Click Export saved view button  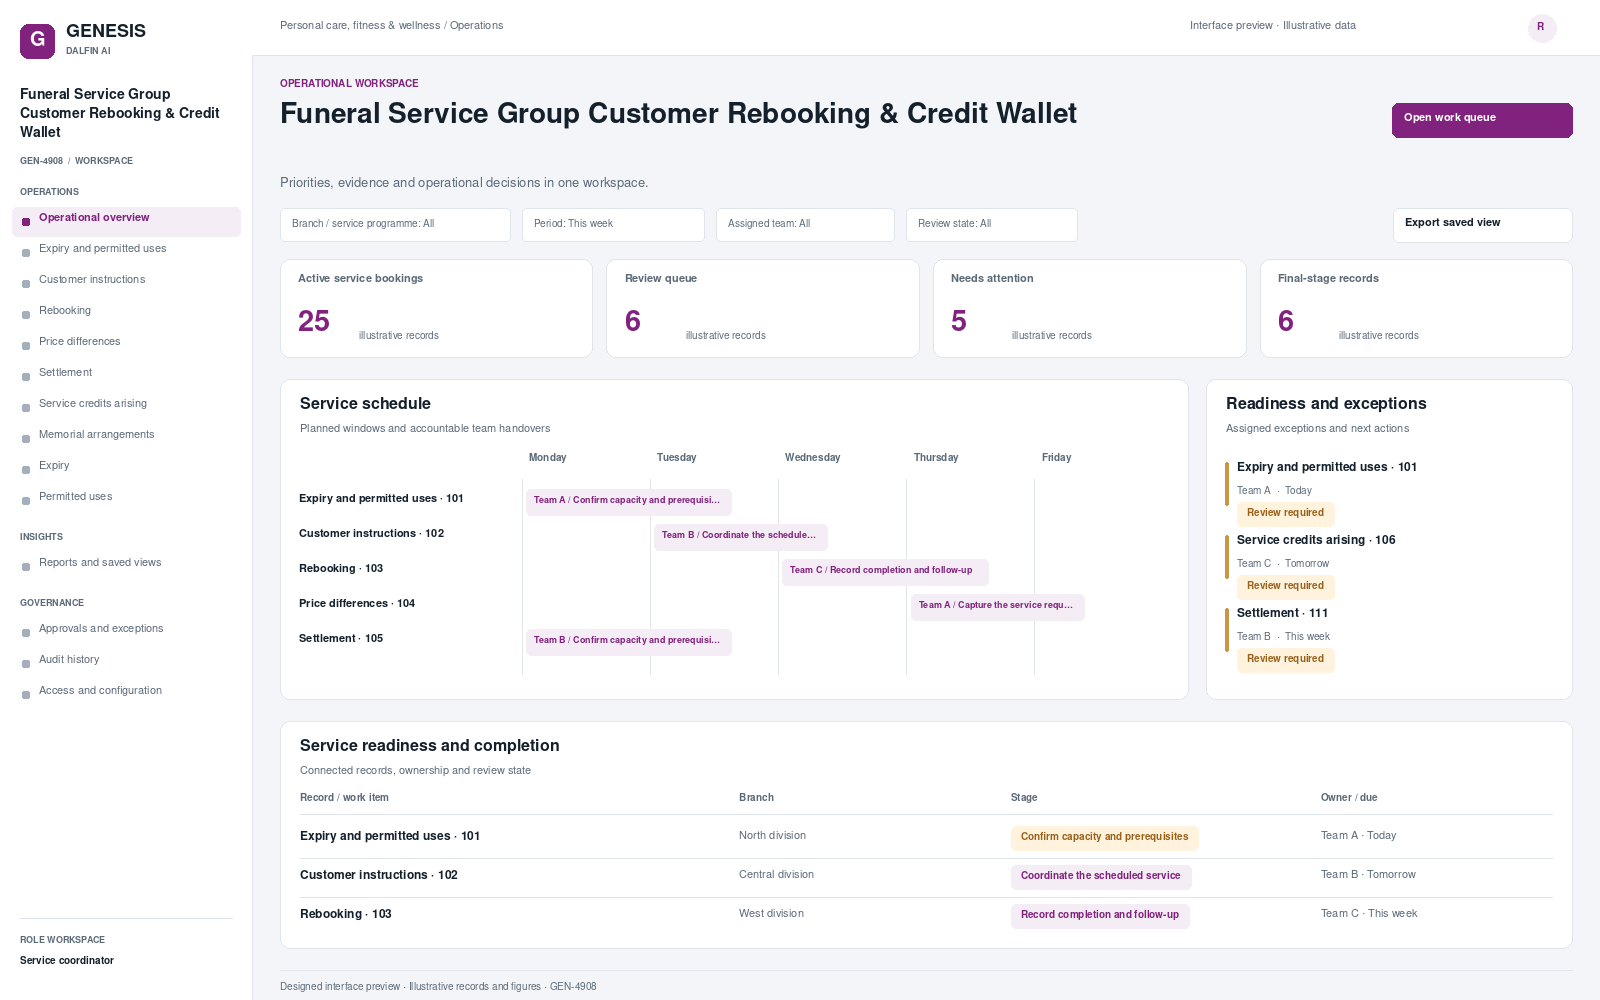(1482, 225)
